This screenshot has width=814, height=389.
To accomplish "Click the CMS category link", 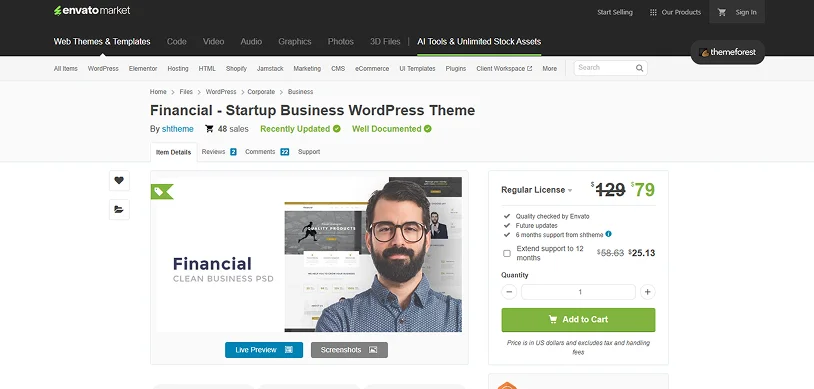I will [338, 69].
